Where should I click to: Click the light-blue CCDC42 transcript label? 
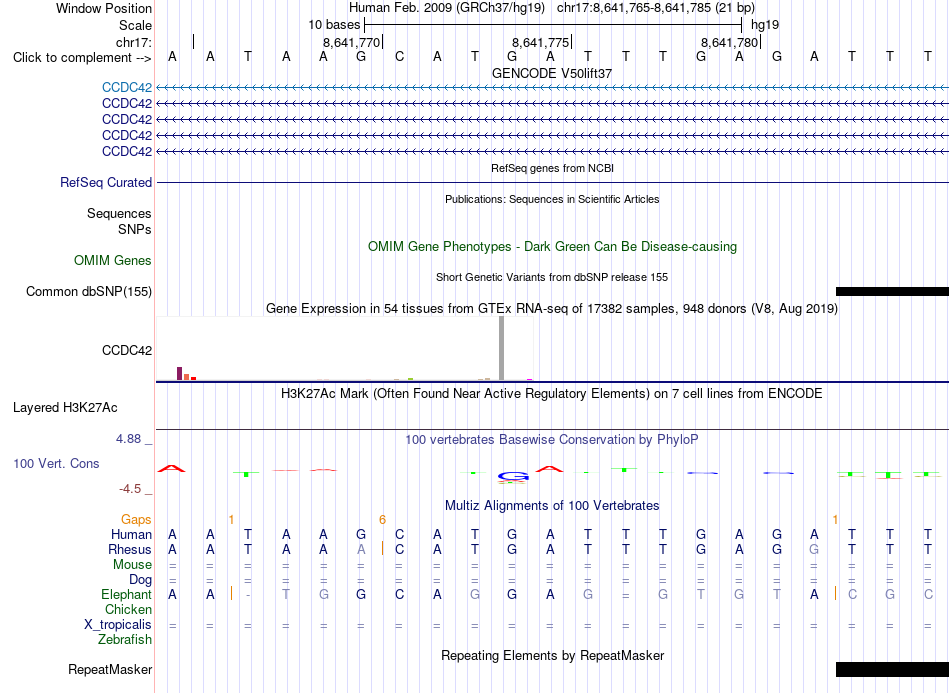(127, 87)
